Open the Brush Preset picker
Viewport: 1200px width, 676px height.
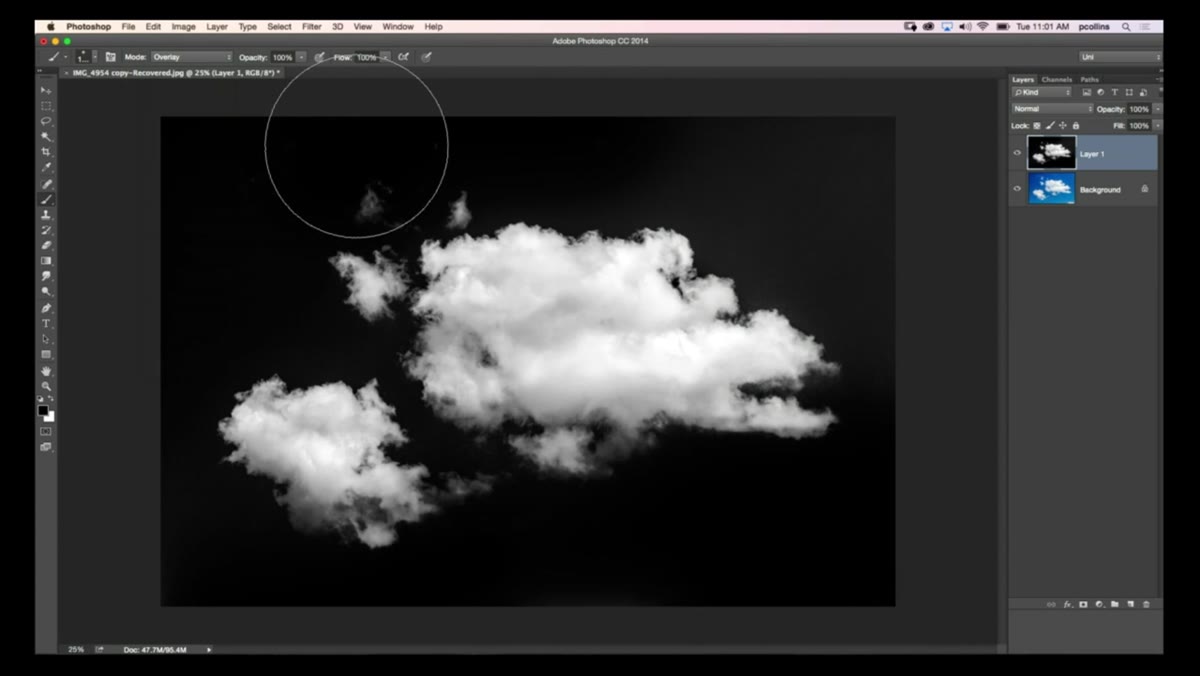point(84,57)
